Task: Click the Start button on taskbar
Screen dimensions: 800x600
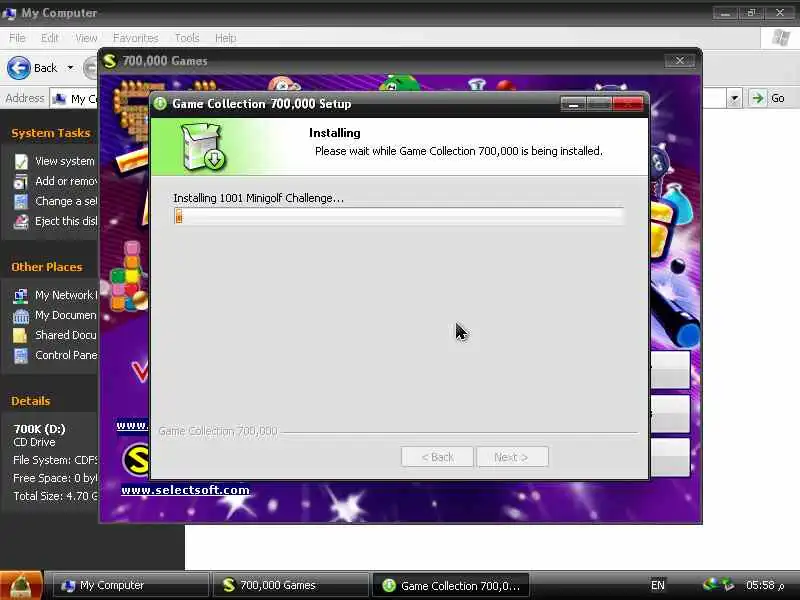Action: (x=21, y=586)
